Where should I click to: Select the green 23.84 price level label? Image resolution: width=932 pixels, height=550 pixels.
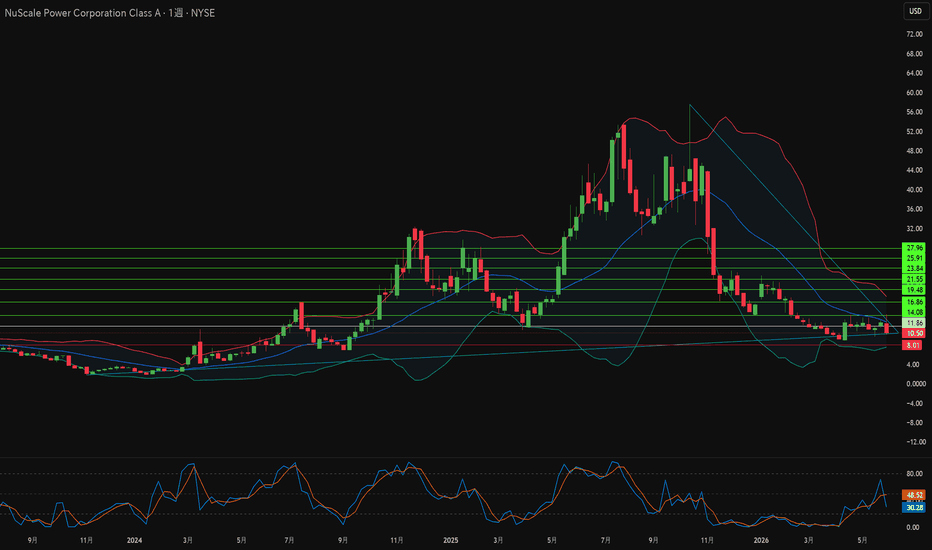[914, 269]
